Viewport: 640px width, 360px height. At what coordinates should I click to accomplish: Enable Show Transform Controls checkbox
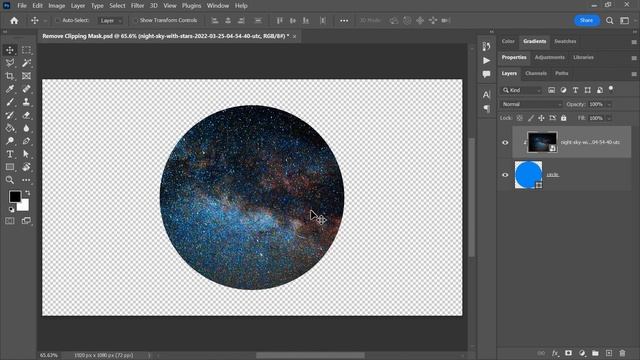pos(135,20)
